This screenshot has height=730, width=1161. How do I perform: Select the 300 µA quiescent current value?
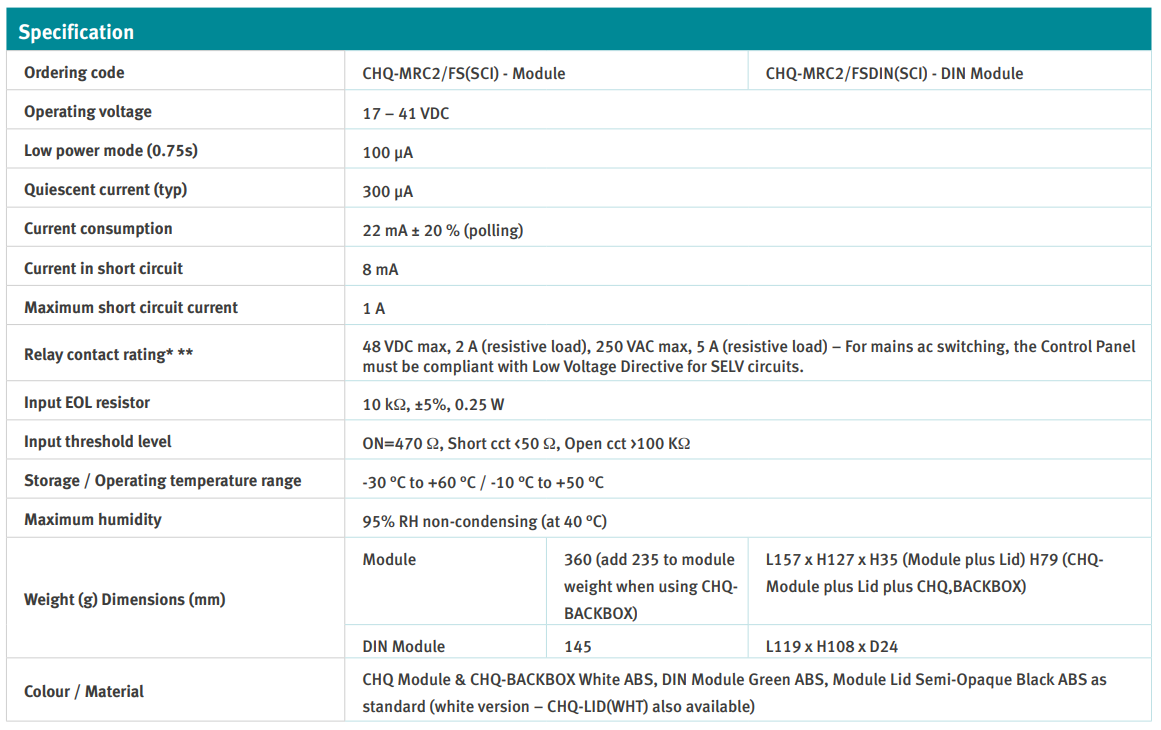point(388,192)
